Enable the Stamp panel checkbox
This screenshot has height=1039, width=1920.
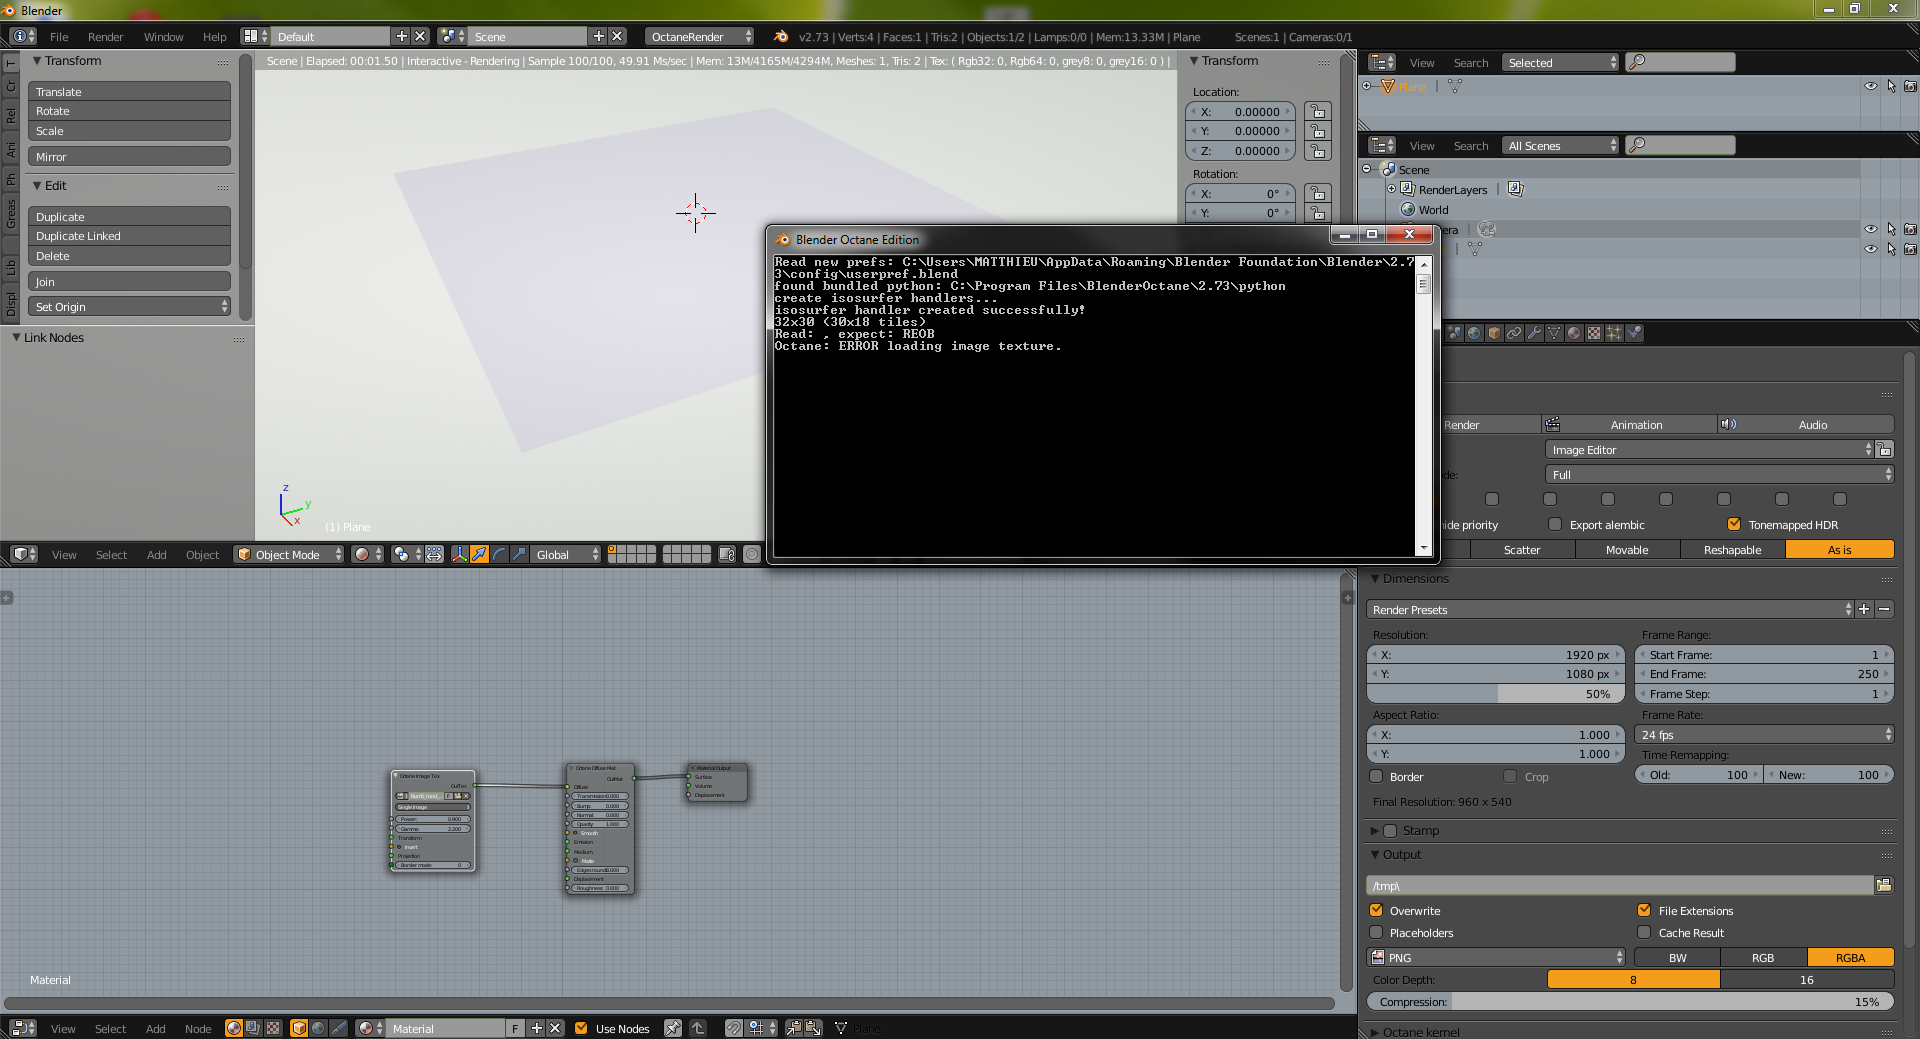coord(1390,830)
